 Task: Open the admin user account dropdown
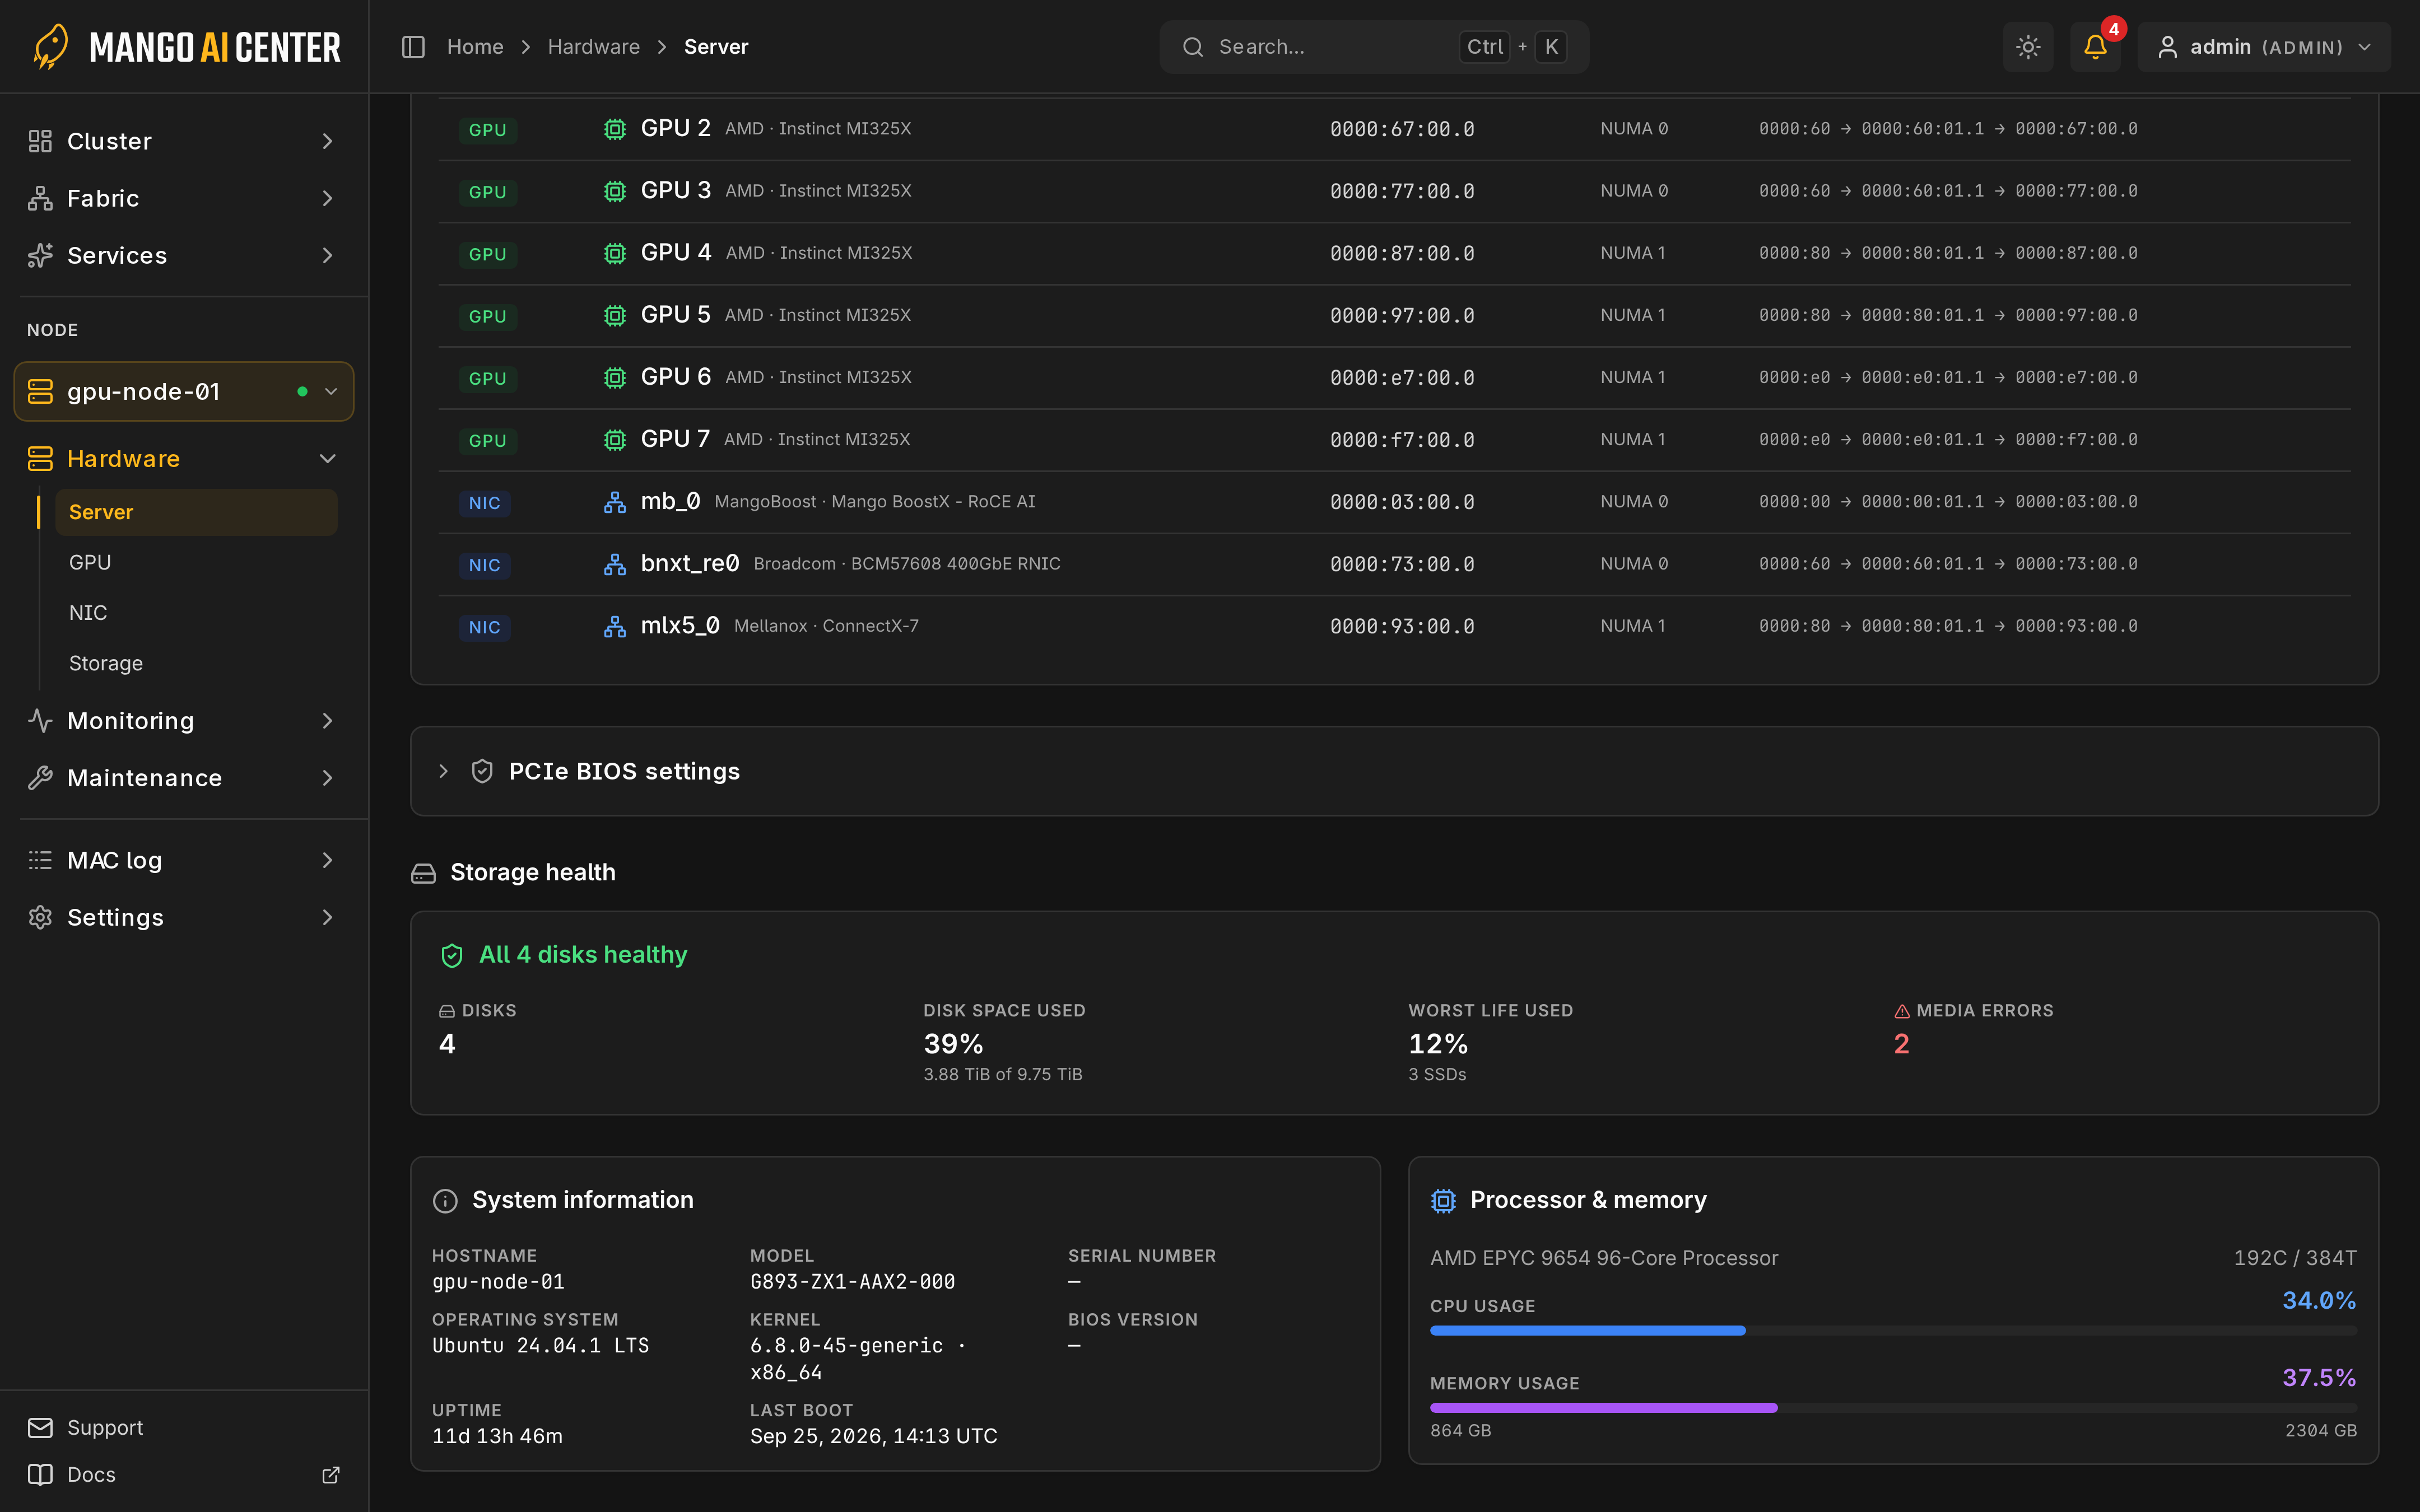click(2264, 47)
